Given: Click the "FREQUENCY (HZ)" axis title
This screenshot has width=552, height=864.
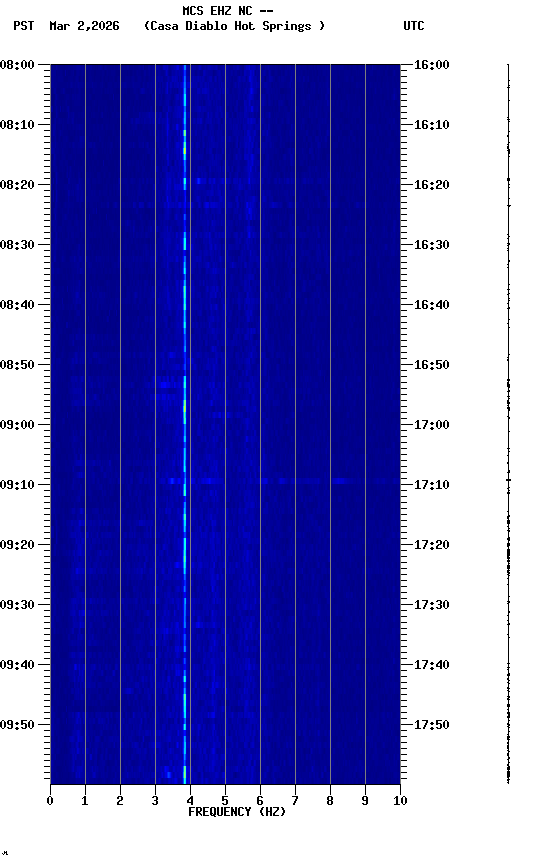Looking at the screenshot, I should coord(237,812).
